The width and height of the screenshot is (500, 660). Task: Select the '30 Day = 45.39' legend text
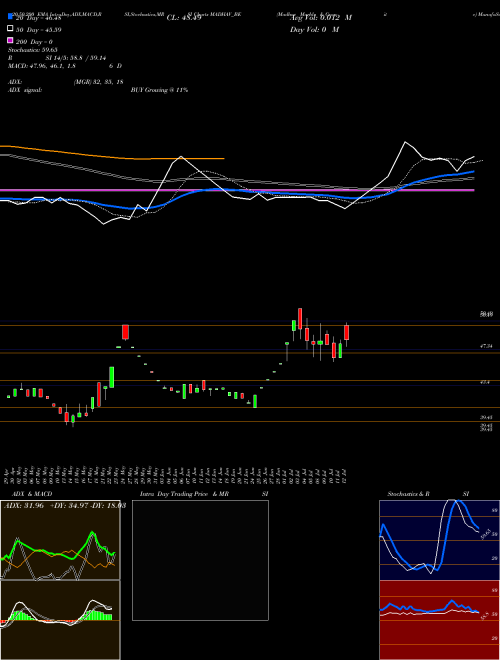(x=38, y=29)
